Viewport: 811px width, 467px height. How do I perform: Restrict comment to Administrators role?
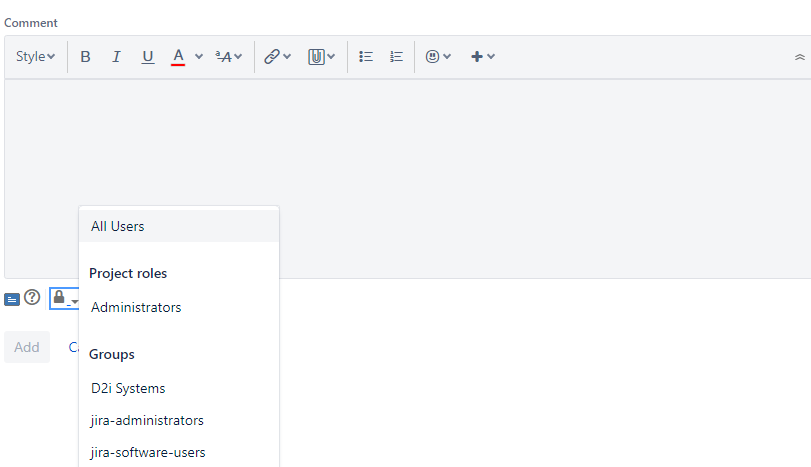pyautogui.click(x=179, y=307)
